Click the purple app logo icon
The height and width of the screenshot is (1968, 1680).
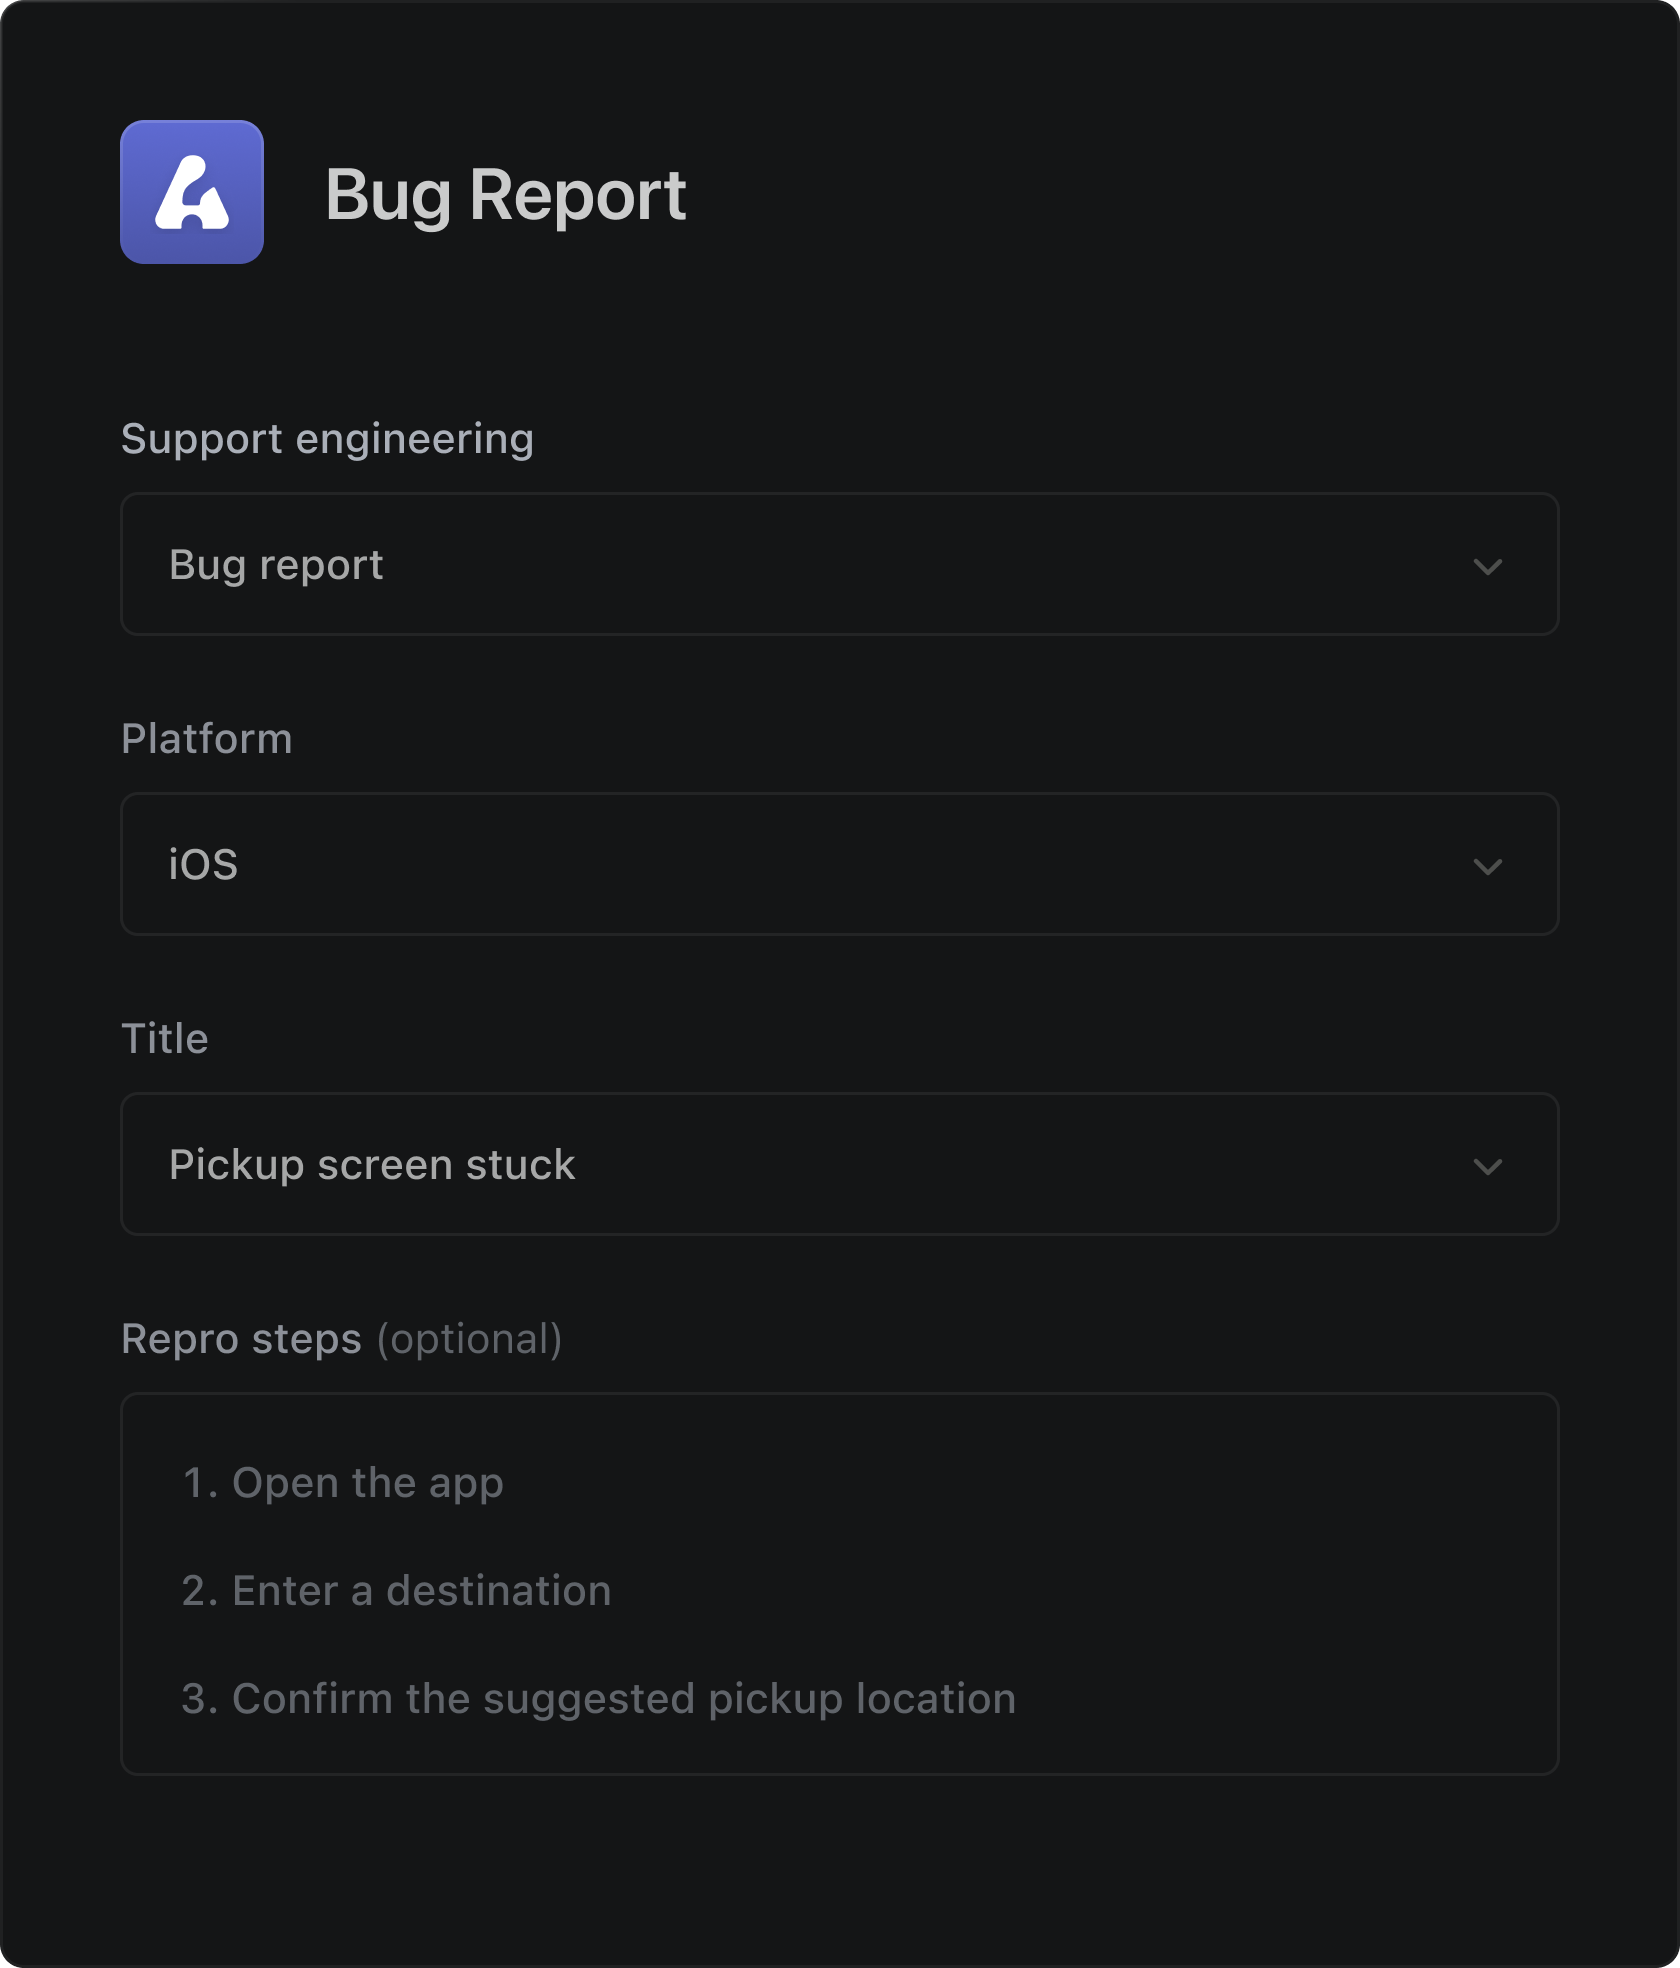click(x=192, y=192)
